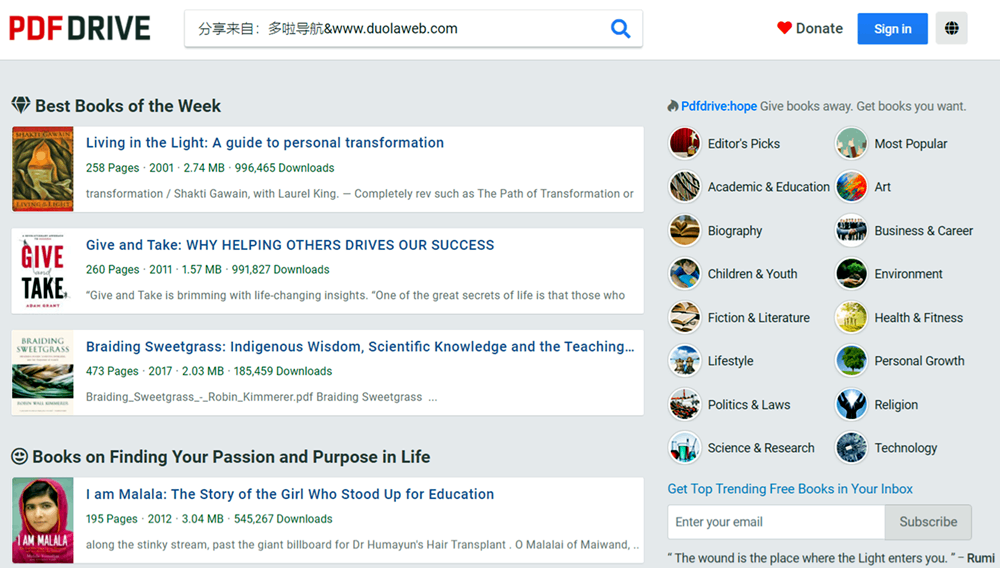This screenshot has height=568, width=1000.
Task: Click the Science & Research category icon
Action: (684, 448)
